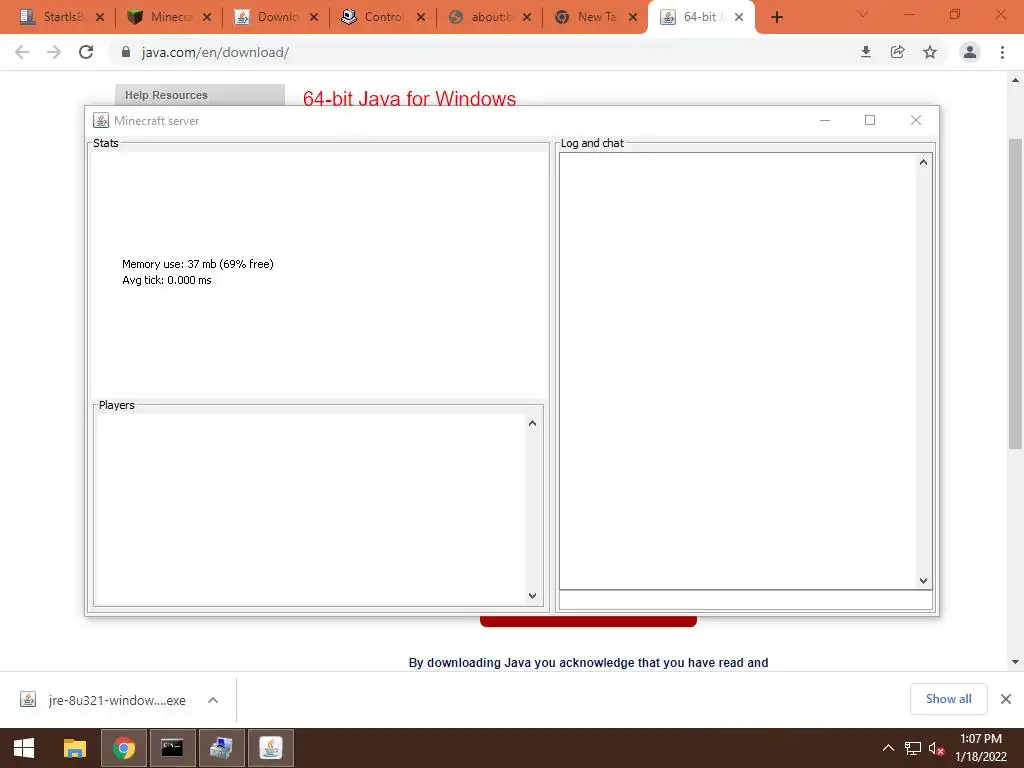Click the 64-bit Java for Windows heading

pyautogui.click(x=409, y=99)
